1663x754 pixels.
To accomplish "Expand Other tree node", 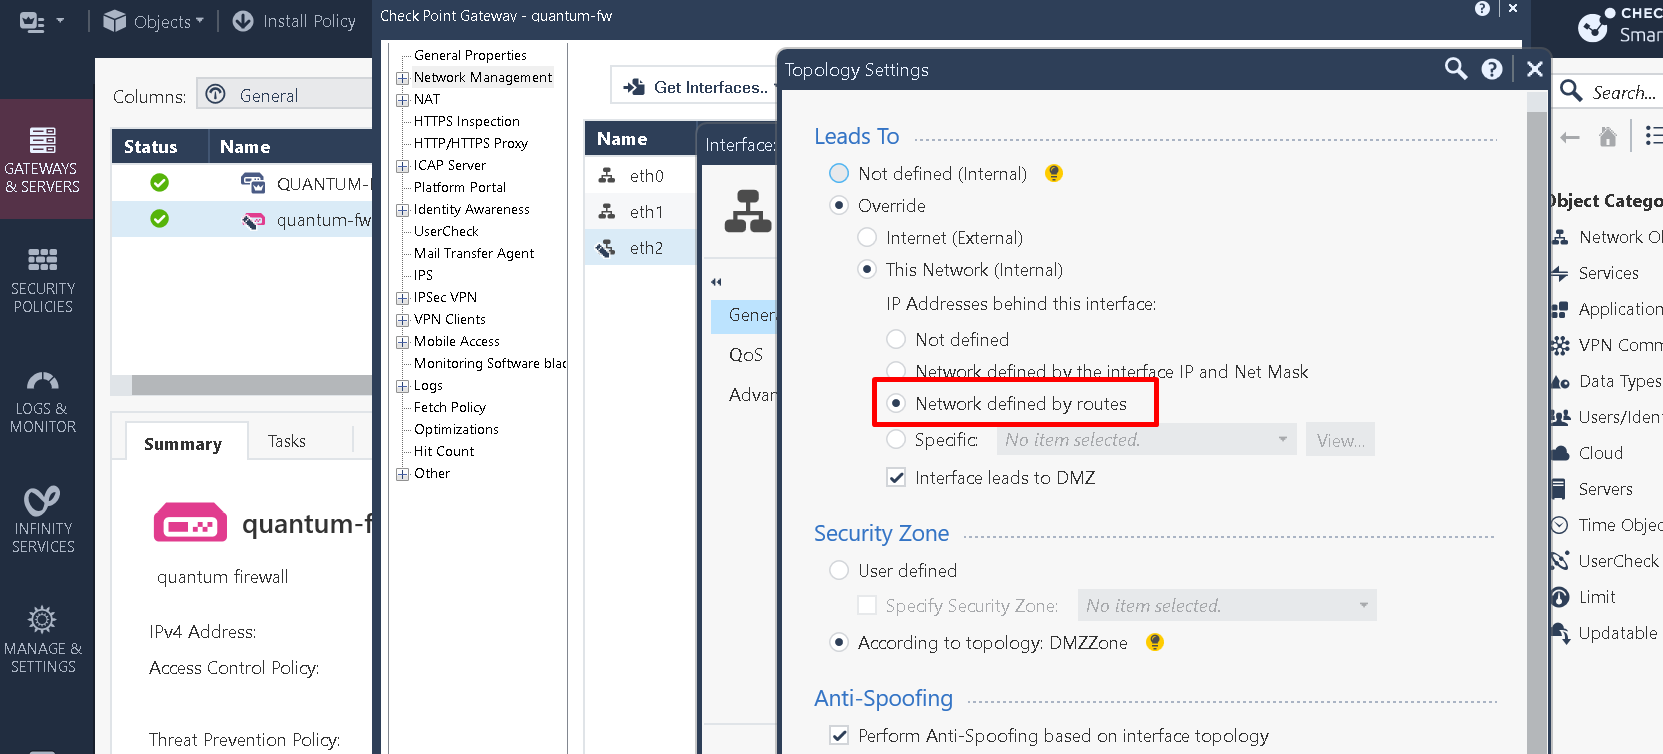I will 402,474.
